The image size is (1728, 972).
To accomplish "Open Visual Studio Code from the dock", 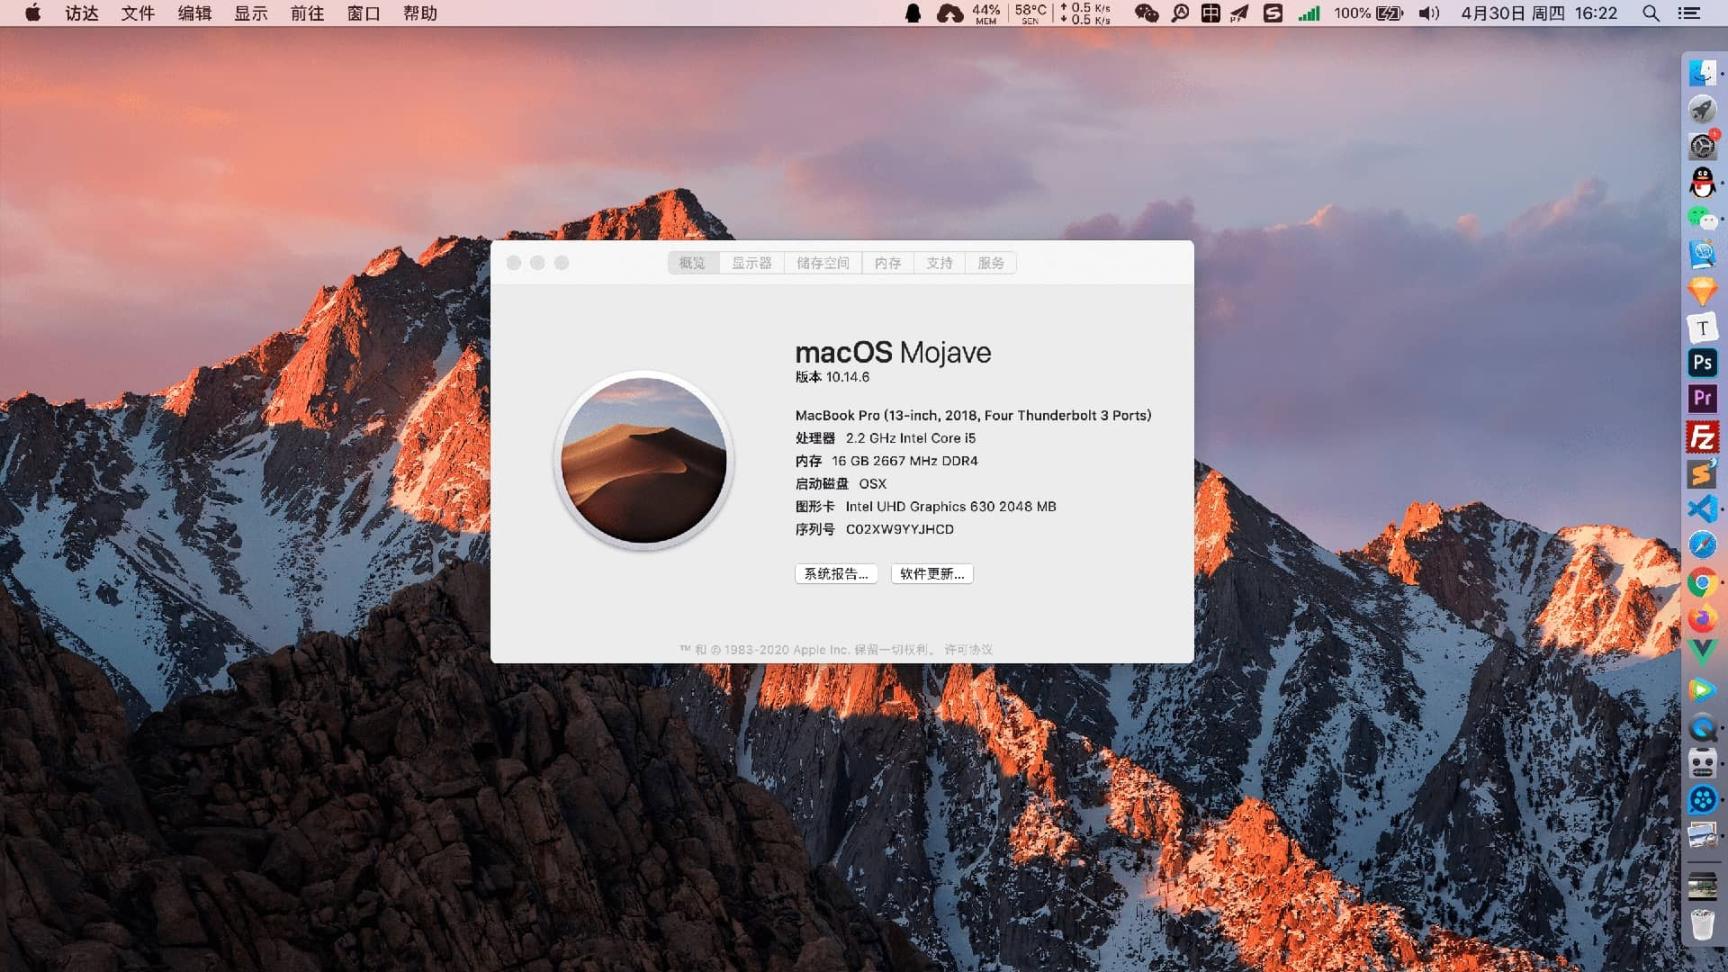I will point(1702,509).
